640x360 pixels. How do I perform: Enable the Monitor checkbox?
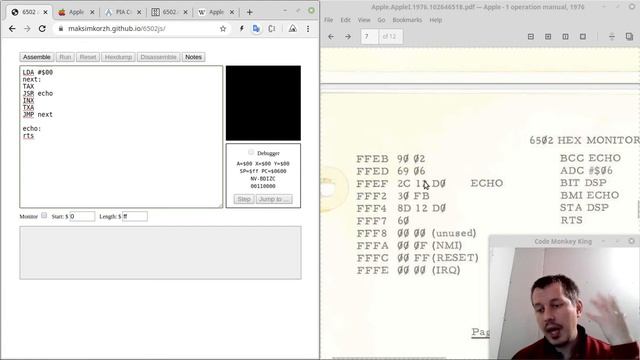coord(44,216)
